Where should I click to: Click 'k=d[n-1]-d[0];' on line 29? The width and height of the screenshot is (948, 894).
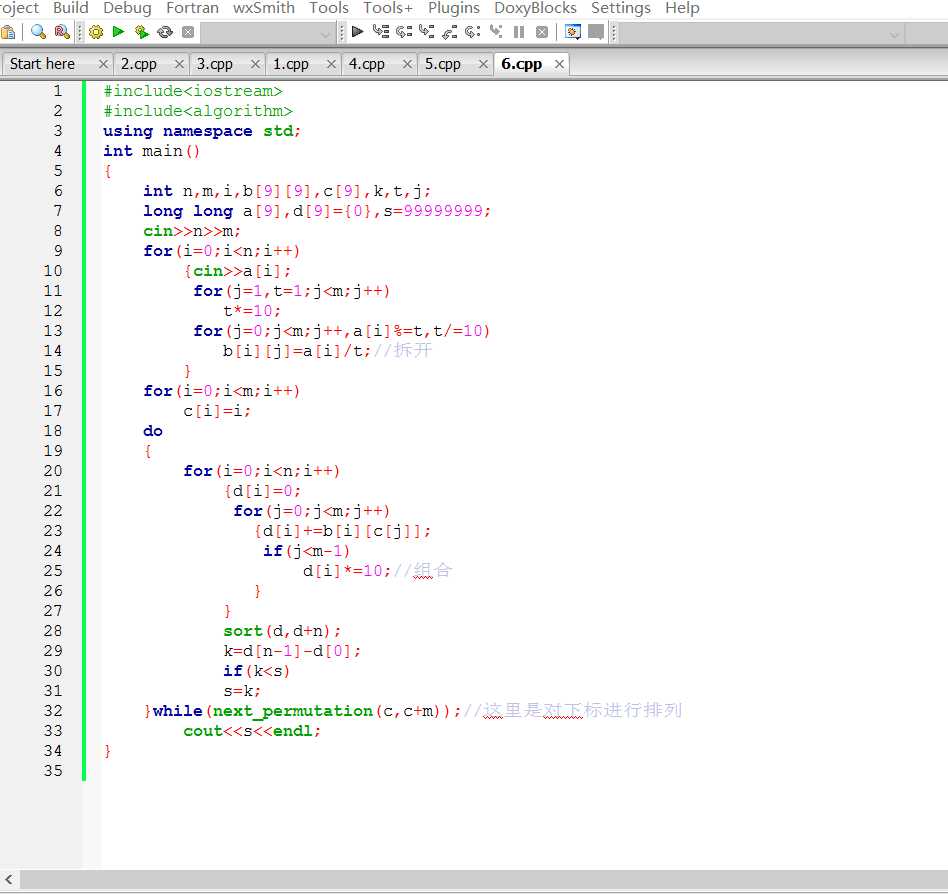pyautogui.click(x=293, y=651)
